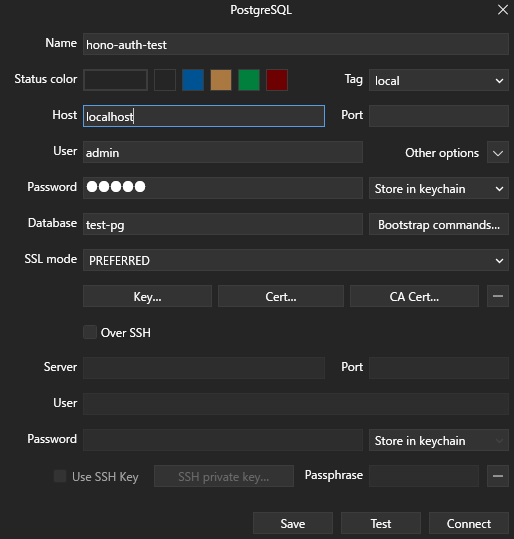Choose the dark red status color
Image resolution: width=514 pixels, height=539 pixels.
click(x=277, y=80)
